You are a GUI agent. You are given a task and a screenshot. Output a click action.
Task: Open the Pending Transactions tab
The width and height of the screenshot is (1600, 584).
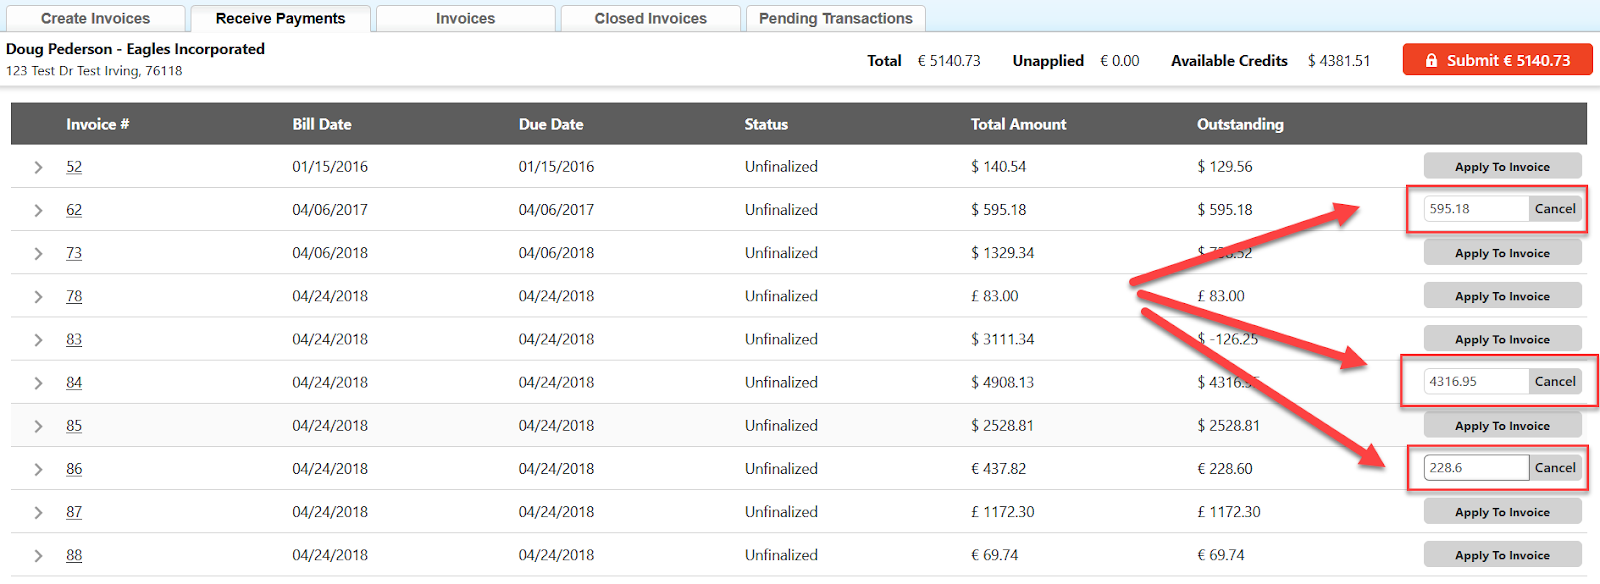click(836, 17)
